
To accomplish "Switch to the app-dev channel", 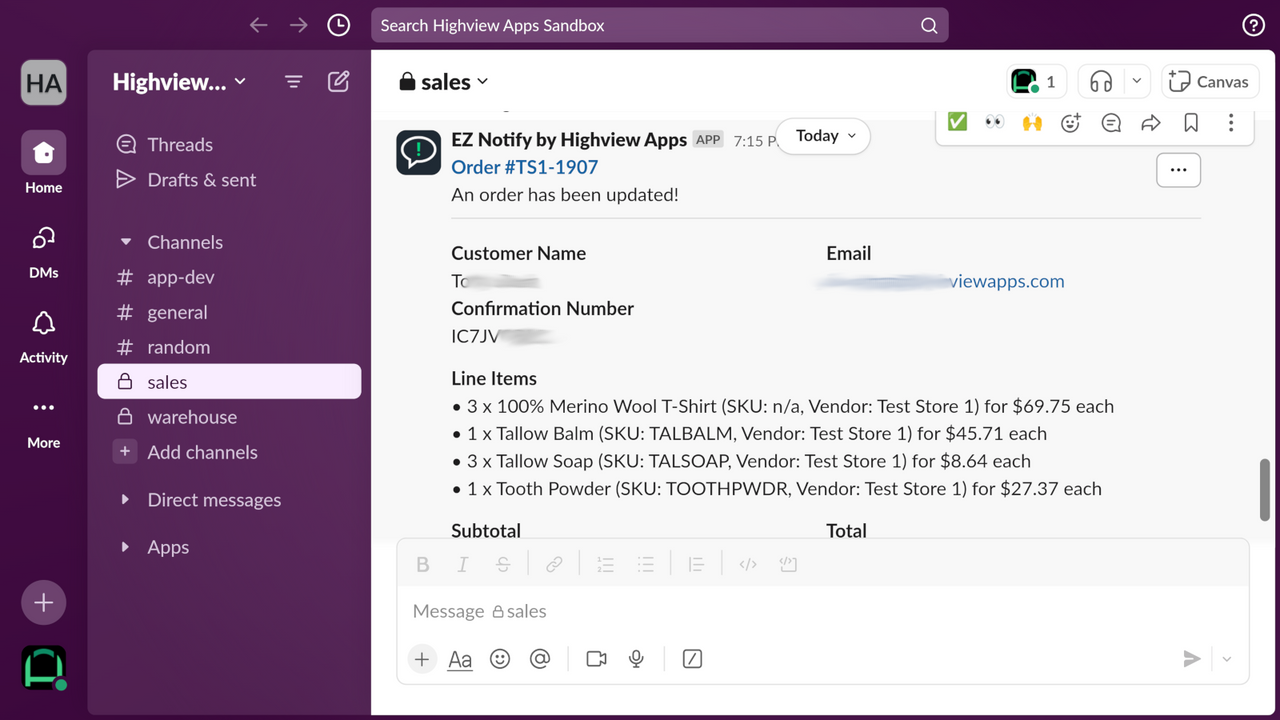I will tap(229, 277).
